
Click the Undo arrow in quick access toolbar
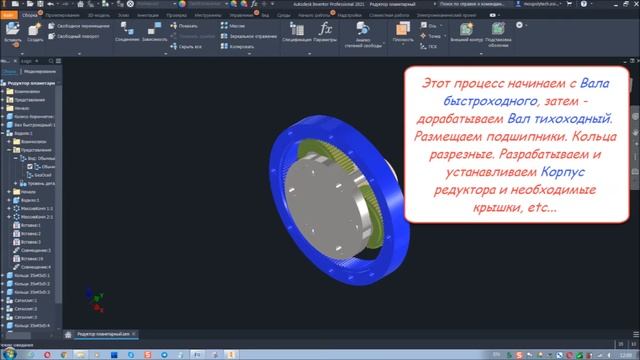[51, 4]
